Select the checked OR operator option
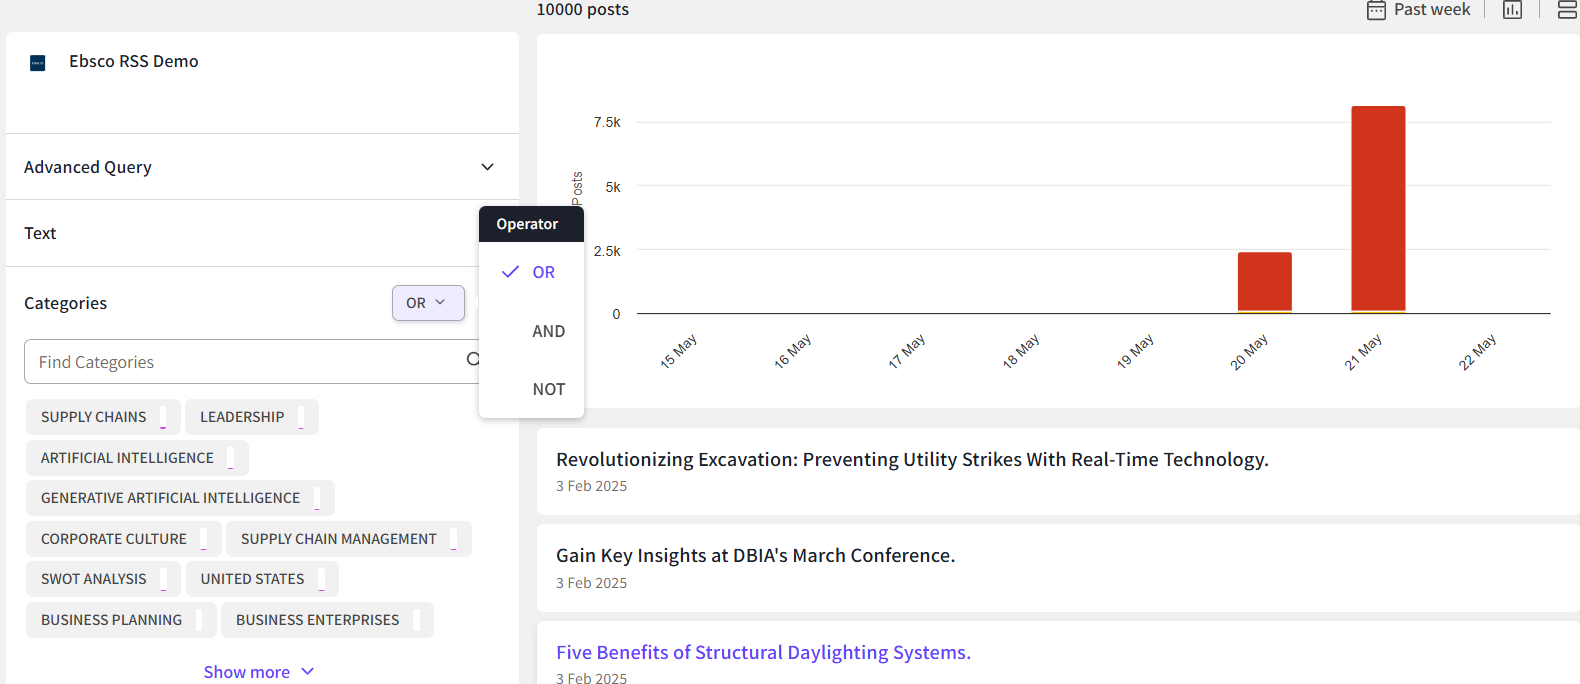Image resolution: width=1580 pixels, height=684 pixels. click(543, 272)
